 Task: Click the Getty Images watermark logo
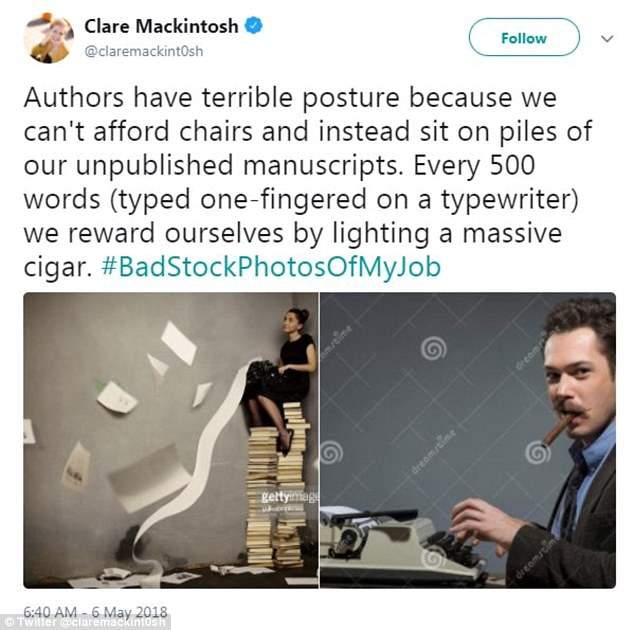click(x=288, y=497)
